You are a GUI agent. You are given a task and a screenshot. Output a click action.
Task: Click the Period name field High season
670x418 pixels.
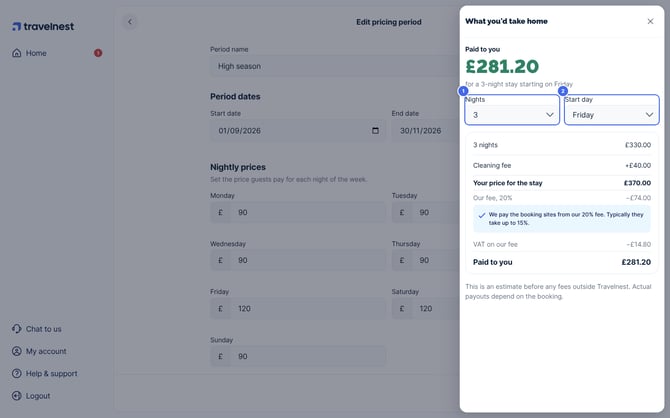(x=335, y=66)
